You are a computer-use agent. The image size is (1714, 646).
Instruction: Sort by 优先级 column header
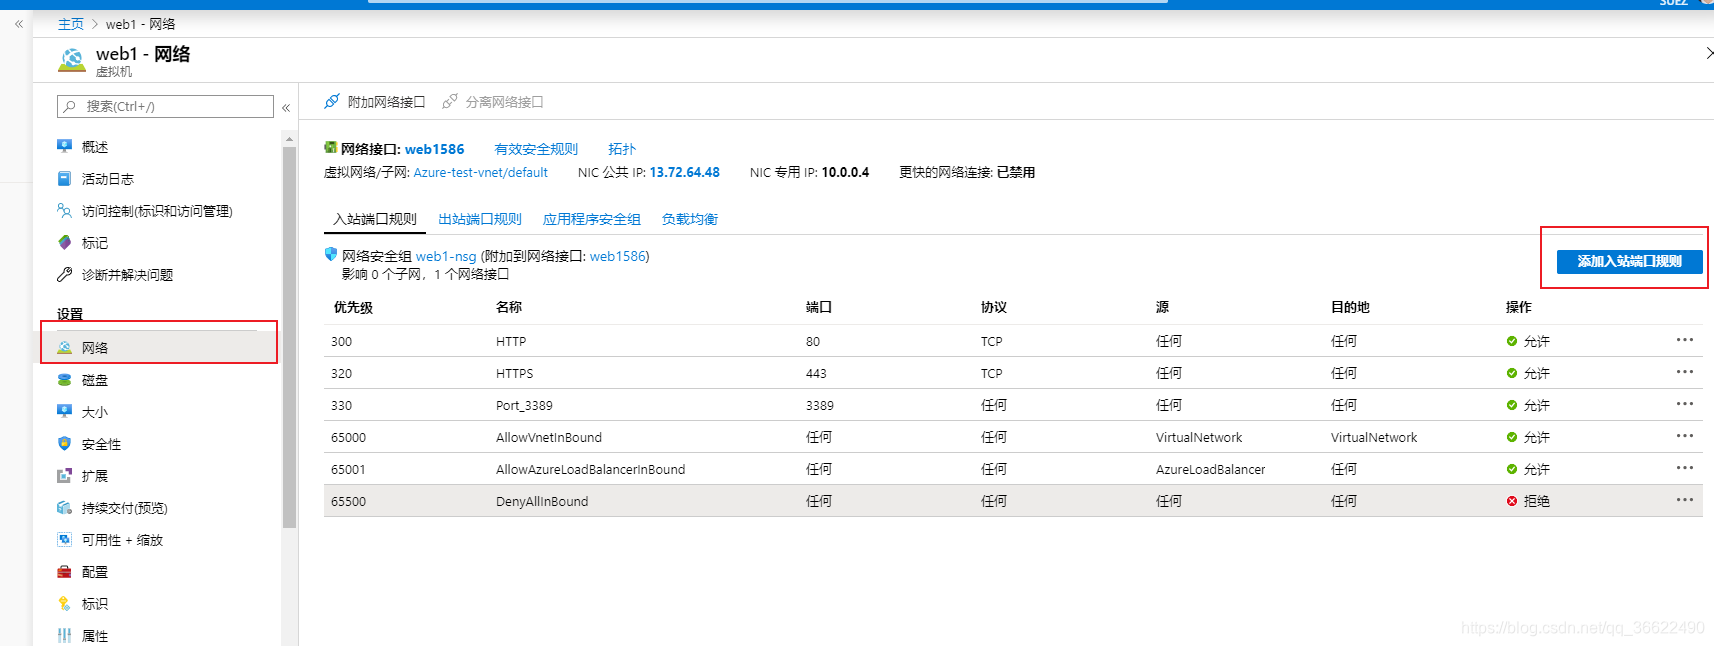click(x=353, y=307)
